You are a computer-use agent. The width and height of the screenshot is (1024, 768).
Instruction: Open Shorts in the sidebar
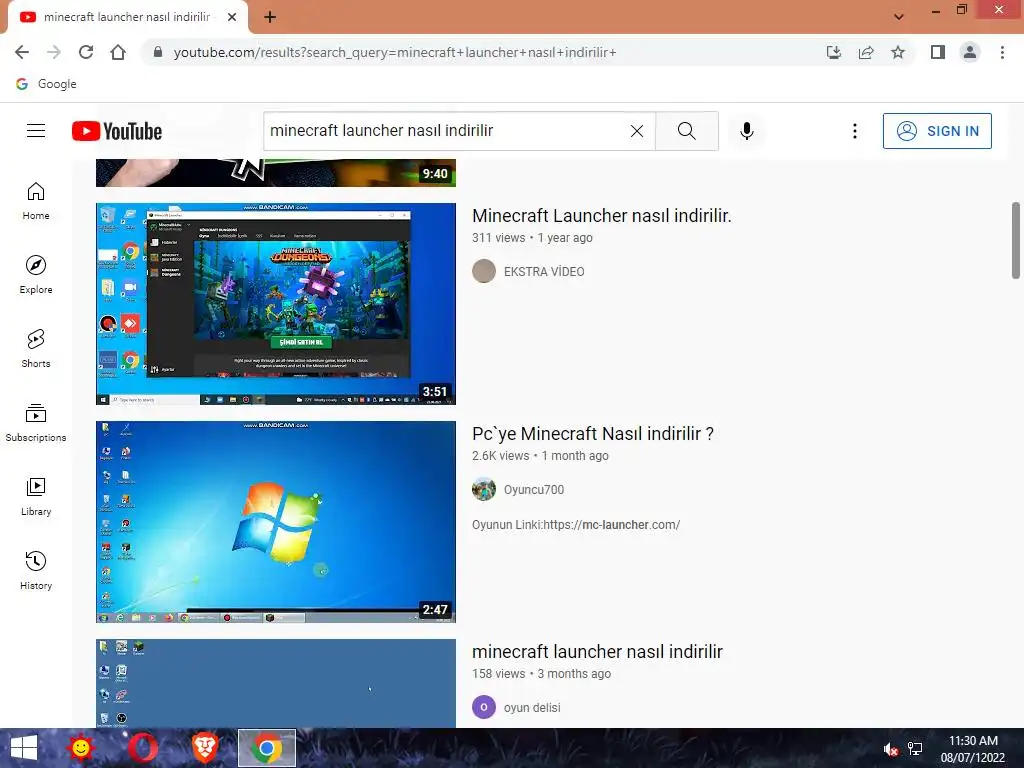36,349
